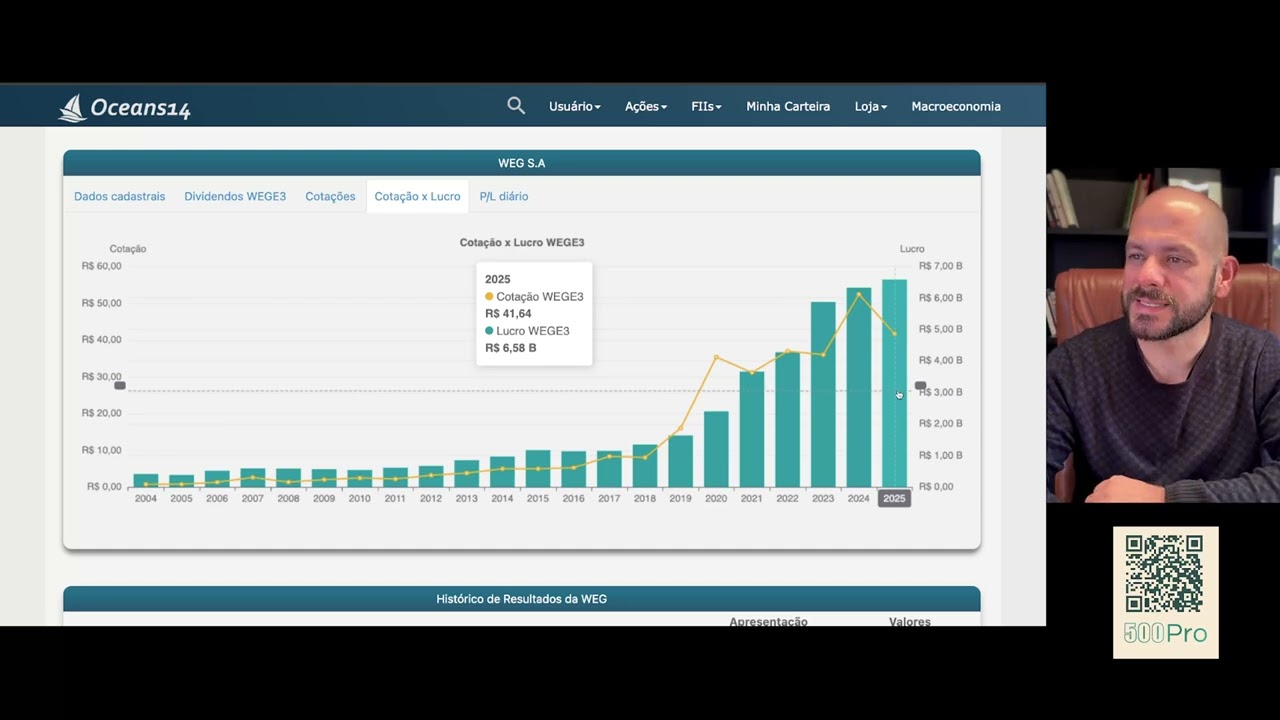
Task: Expand the Usuário dropdown menu
Action: 575,106
